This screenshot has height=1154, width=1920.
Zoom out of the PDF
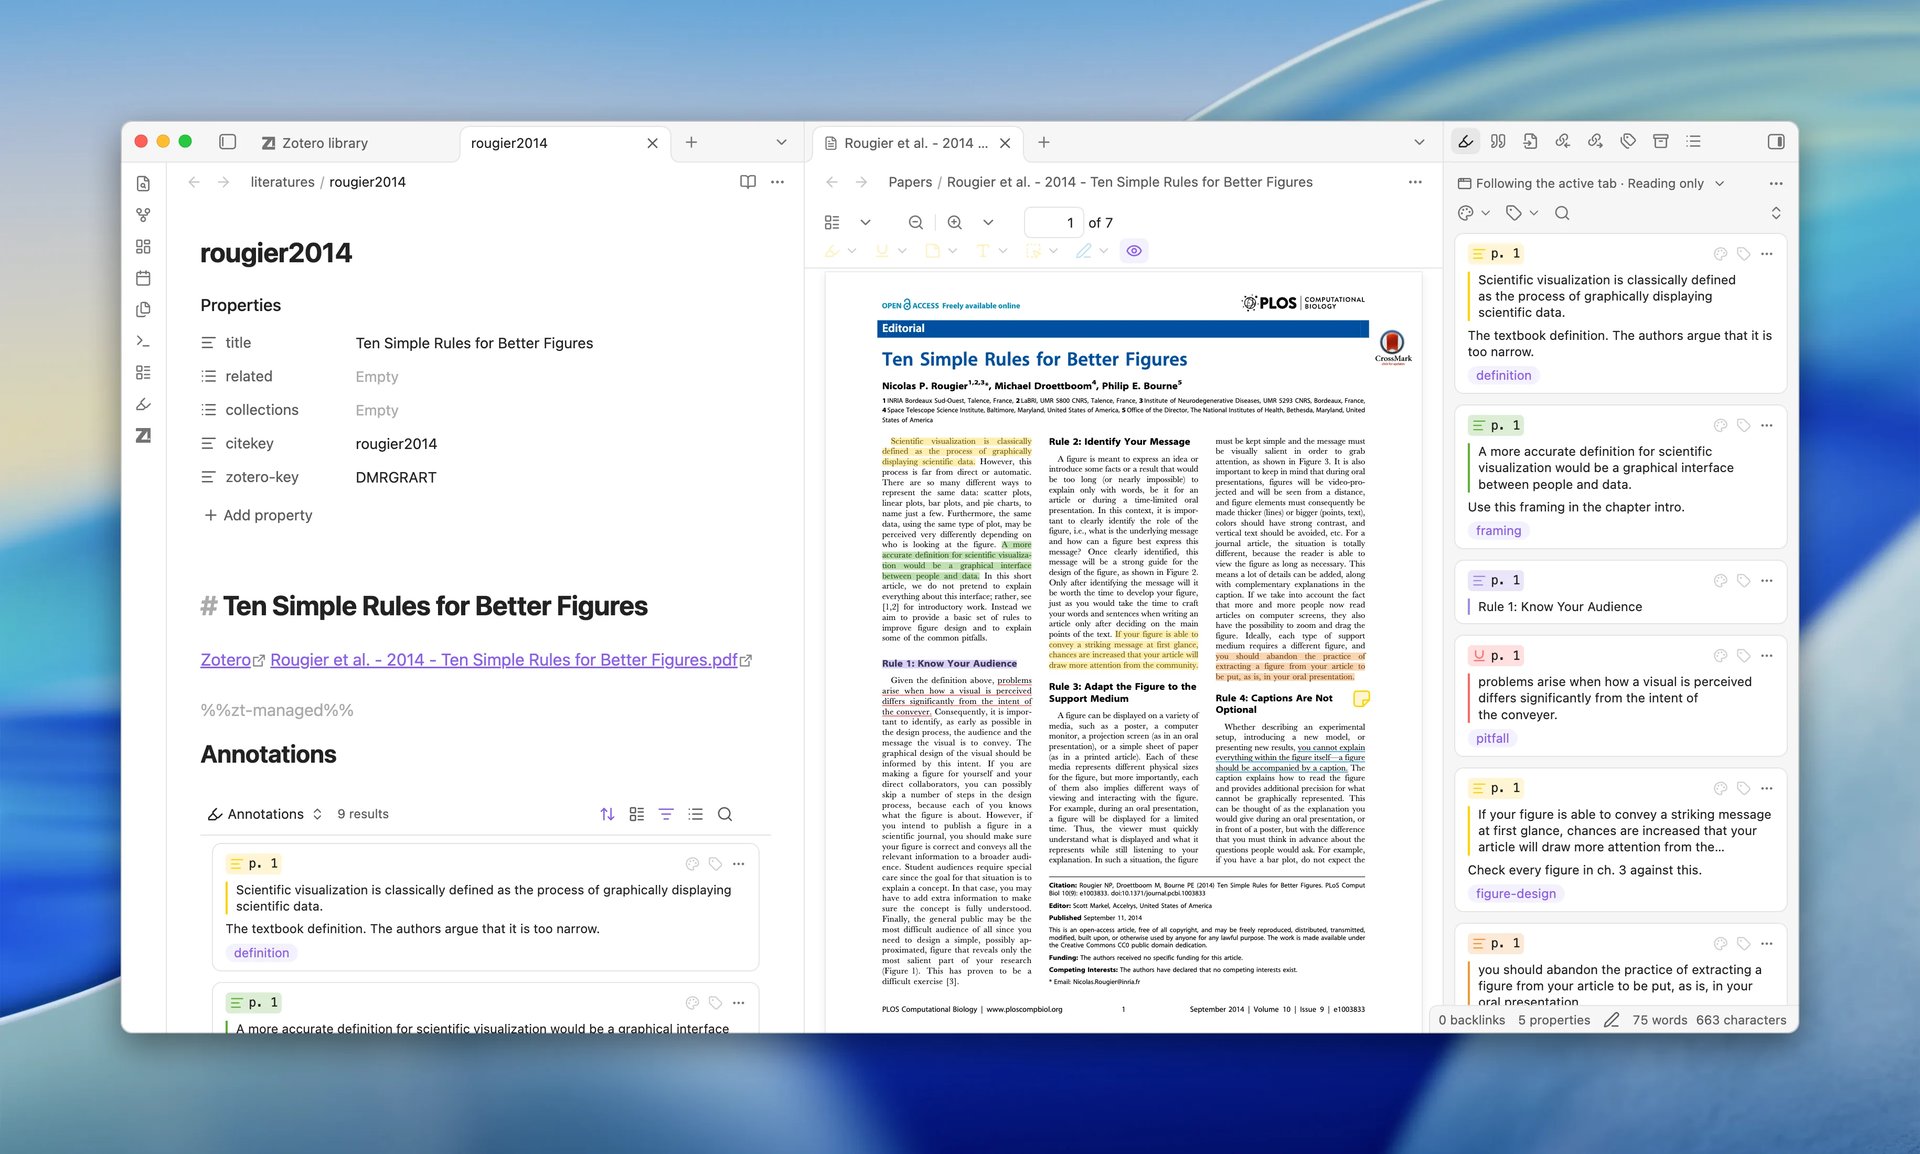[x=915, y=223]
